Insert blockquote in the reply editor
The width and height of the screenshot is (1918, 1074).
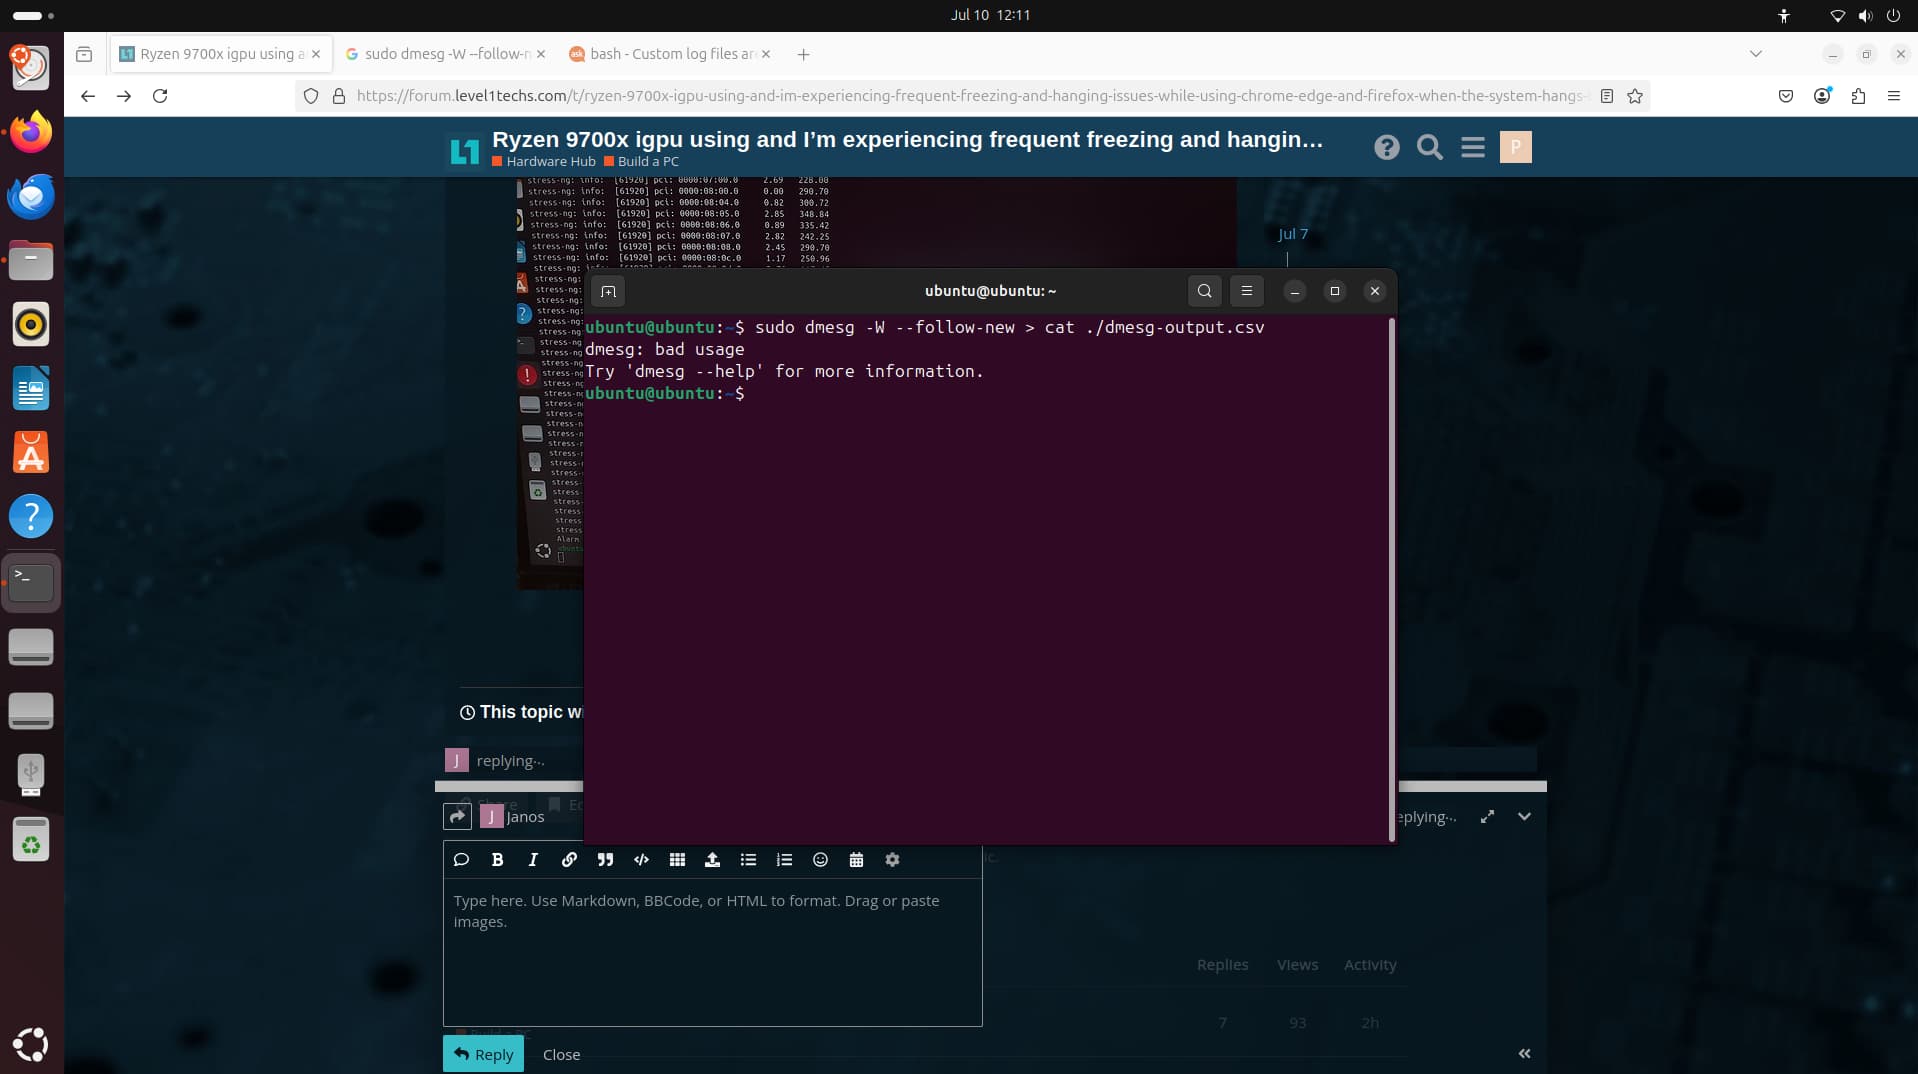point(605,860)
